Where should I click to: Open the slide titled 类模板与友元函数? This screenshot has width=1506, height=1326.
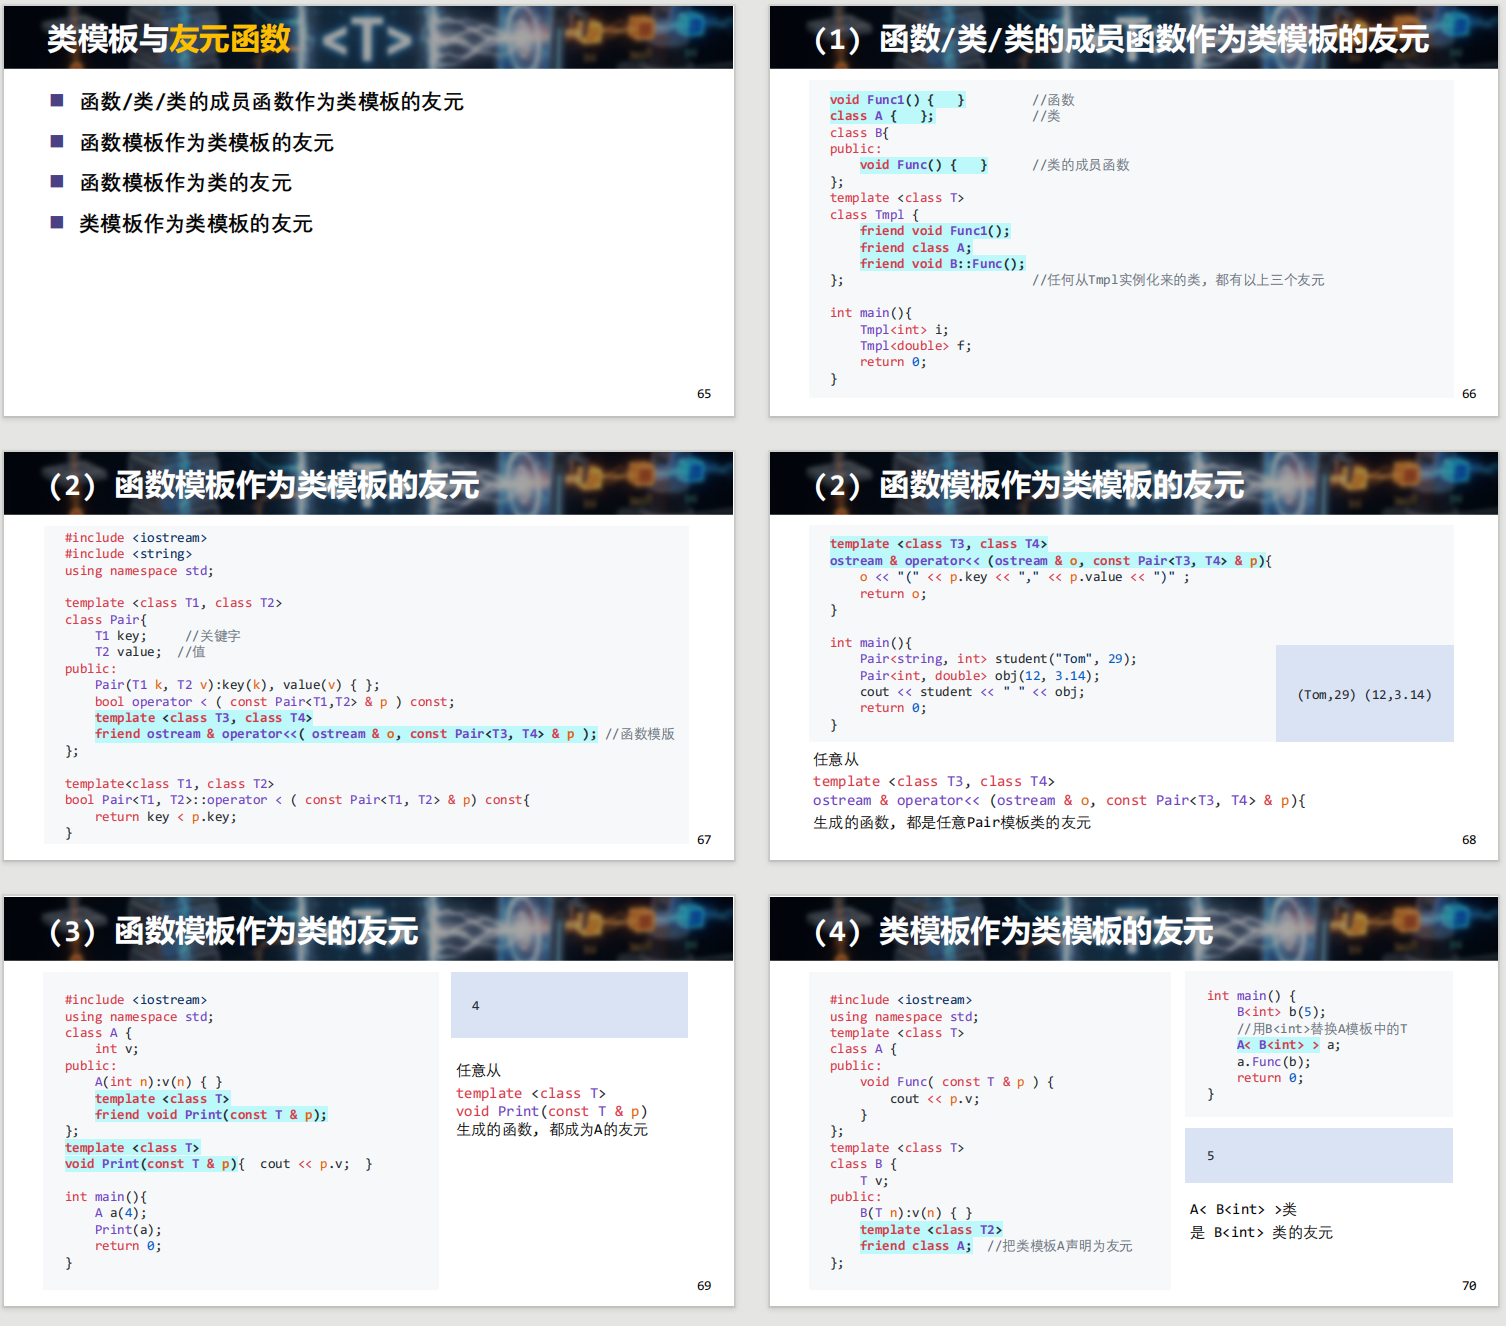point(368,211)
